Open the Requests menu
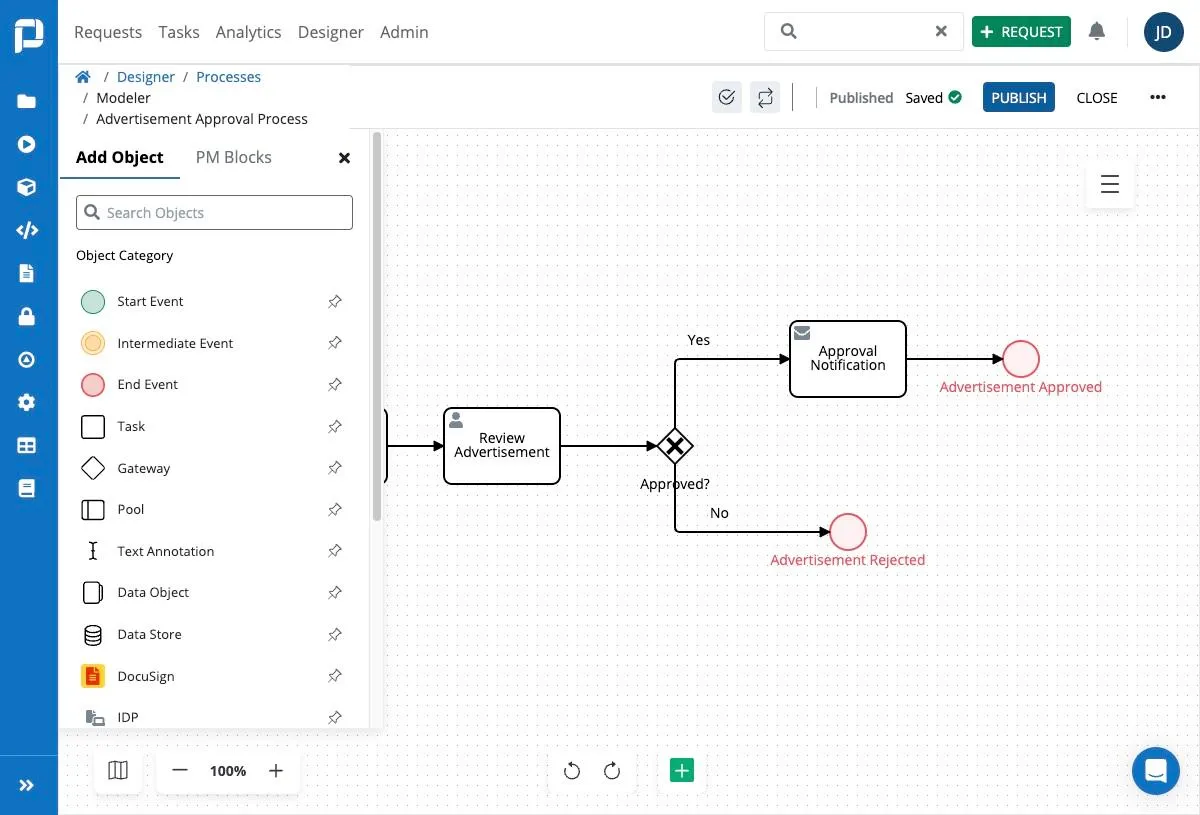The image size is (1200, 815). pos(108,32)
